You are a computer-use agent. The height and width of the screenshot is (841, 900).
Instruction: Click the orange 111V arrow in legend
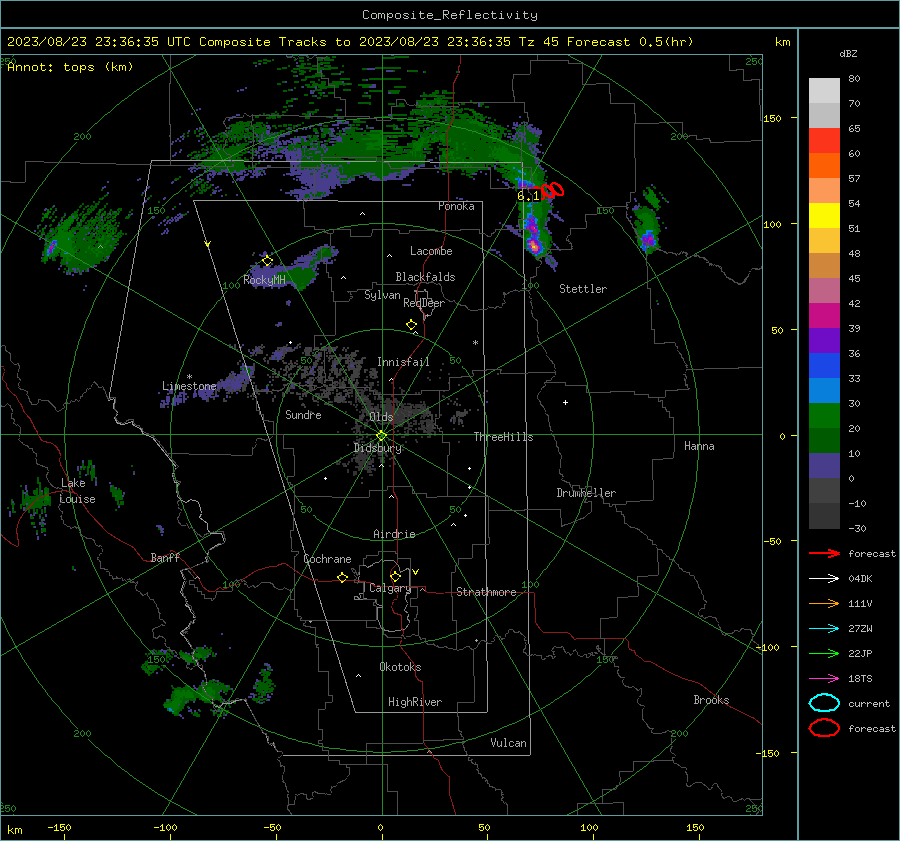[x=824, y=603]
